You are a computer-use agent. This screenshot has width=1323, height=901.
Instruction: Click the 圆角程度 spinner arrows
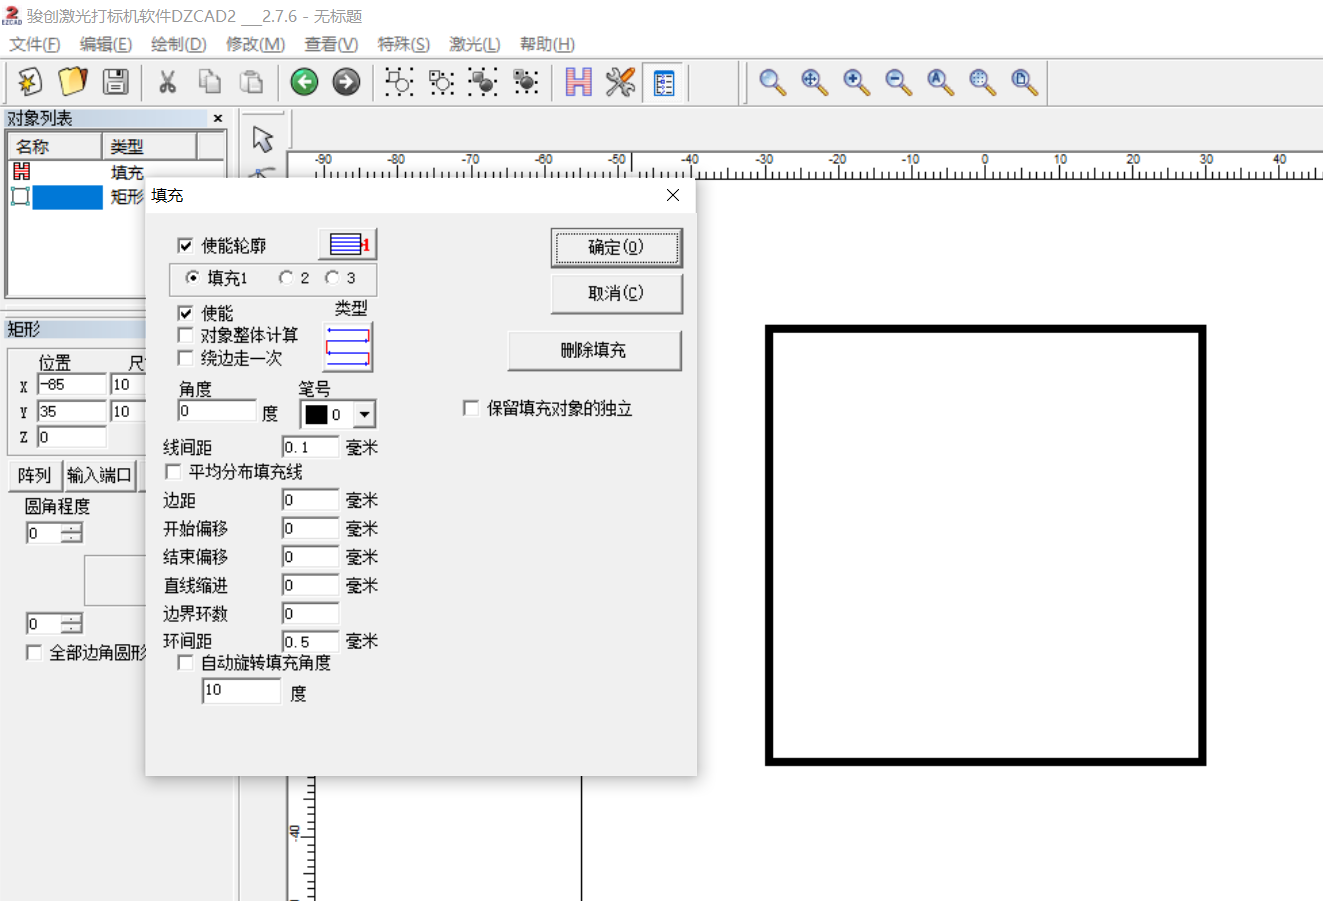click(x=72, y=533)
